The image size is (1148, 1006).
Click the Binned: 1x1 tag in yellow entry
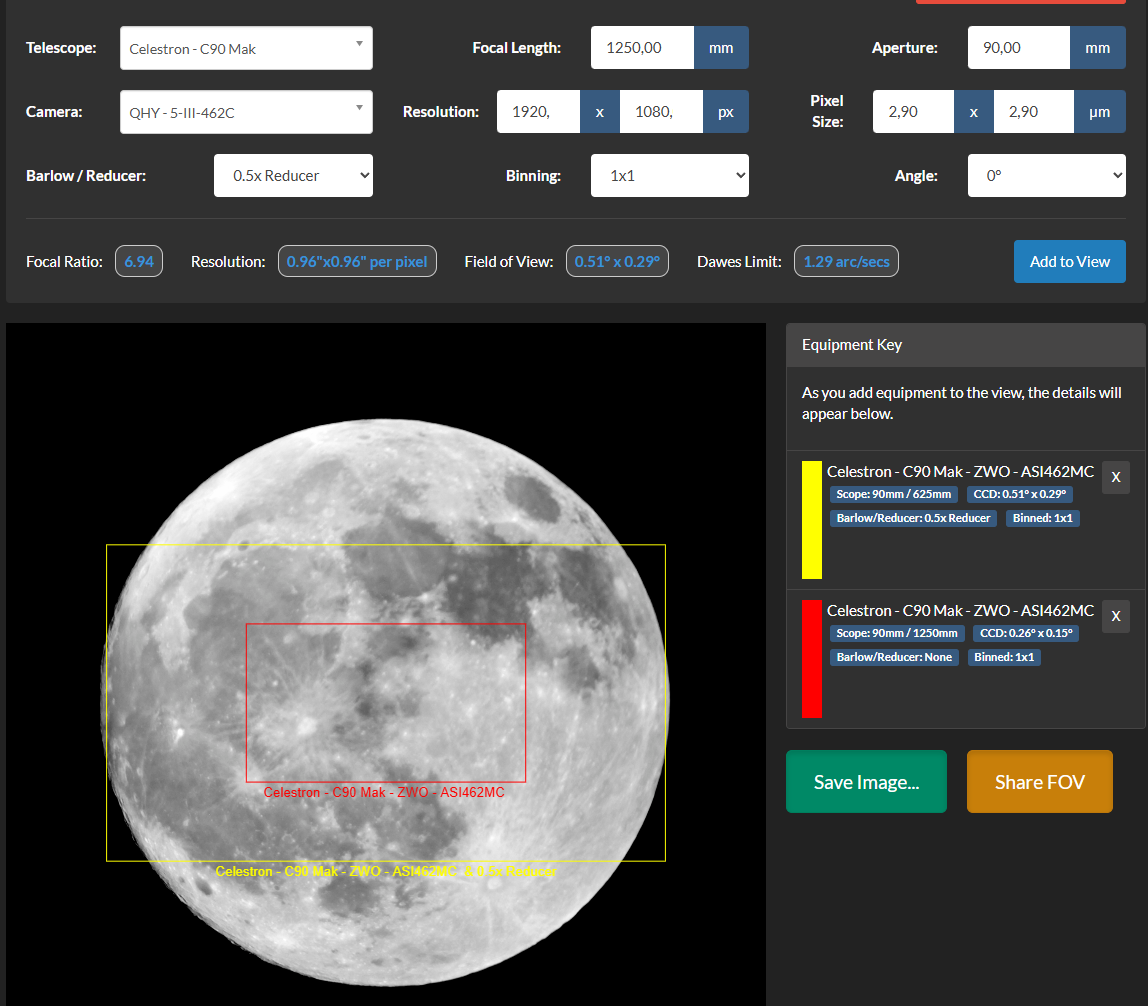click(x=1043, y=518)
